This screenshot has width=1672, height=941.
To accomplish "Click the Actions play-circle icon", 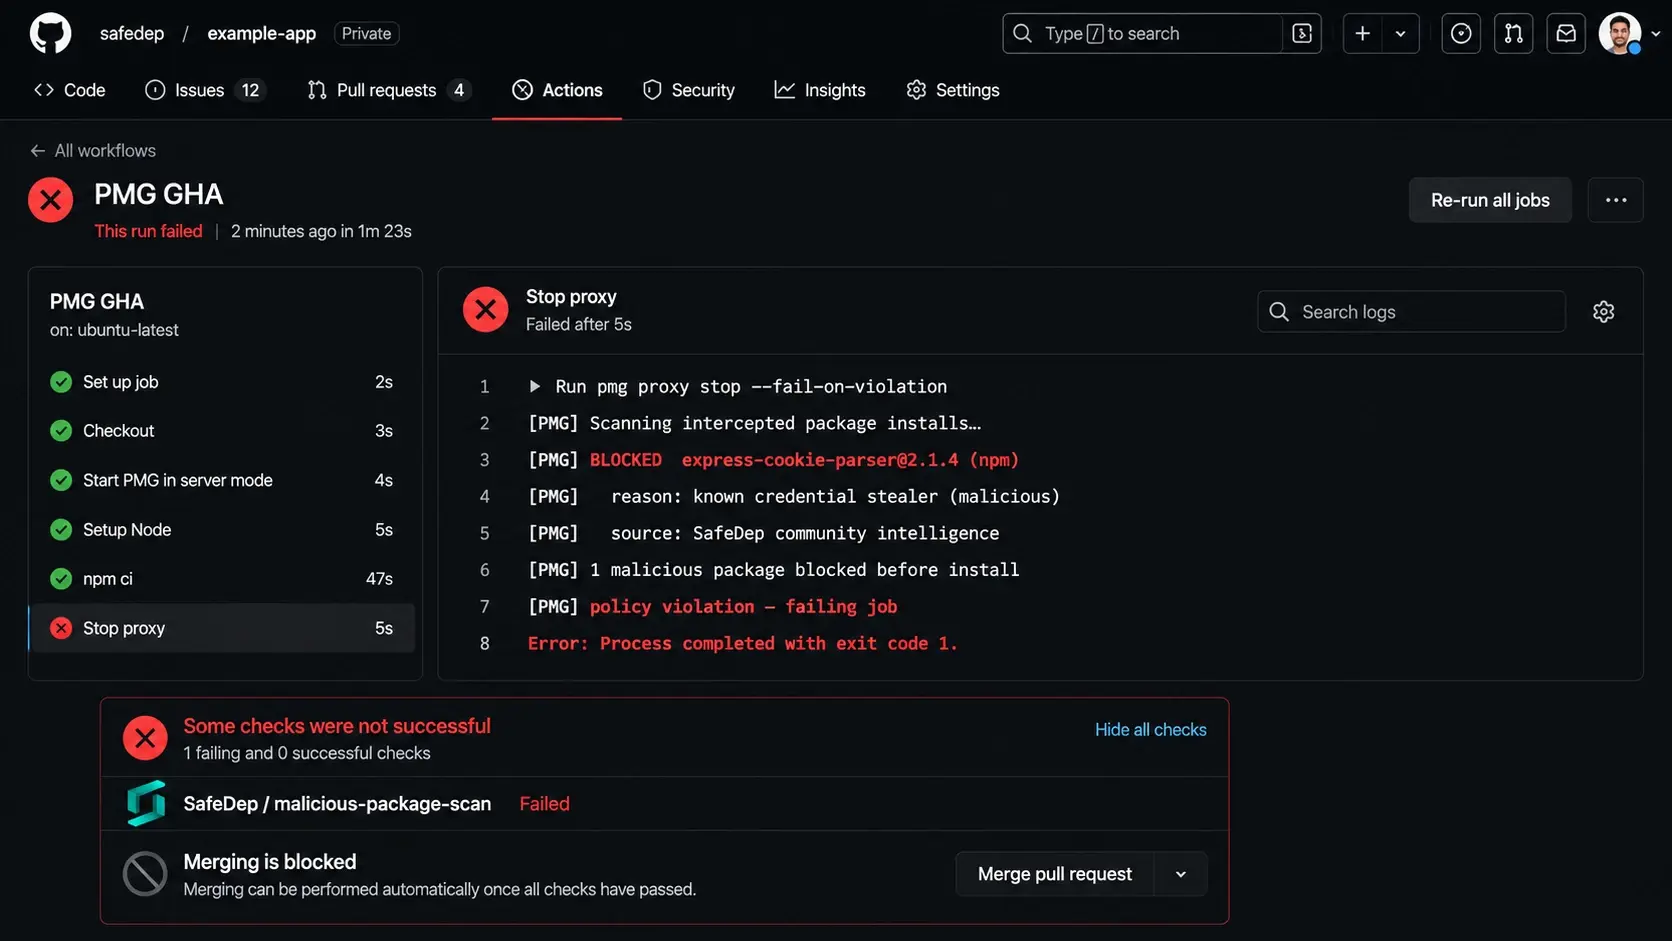I will (522, 90).
